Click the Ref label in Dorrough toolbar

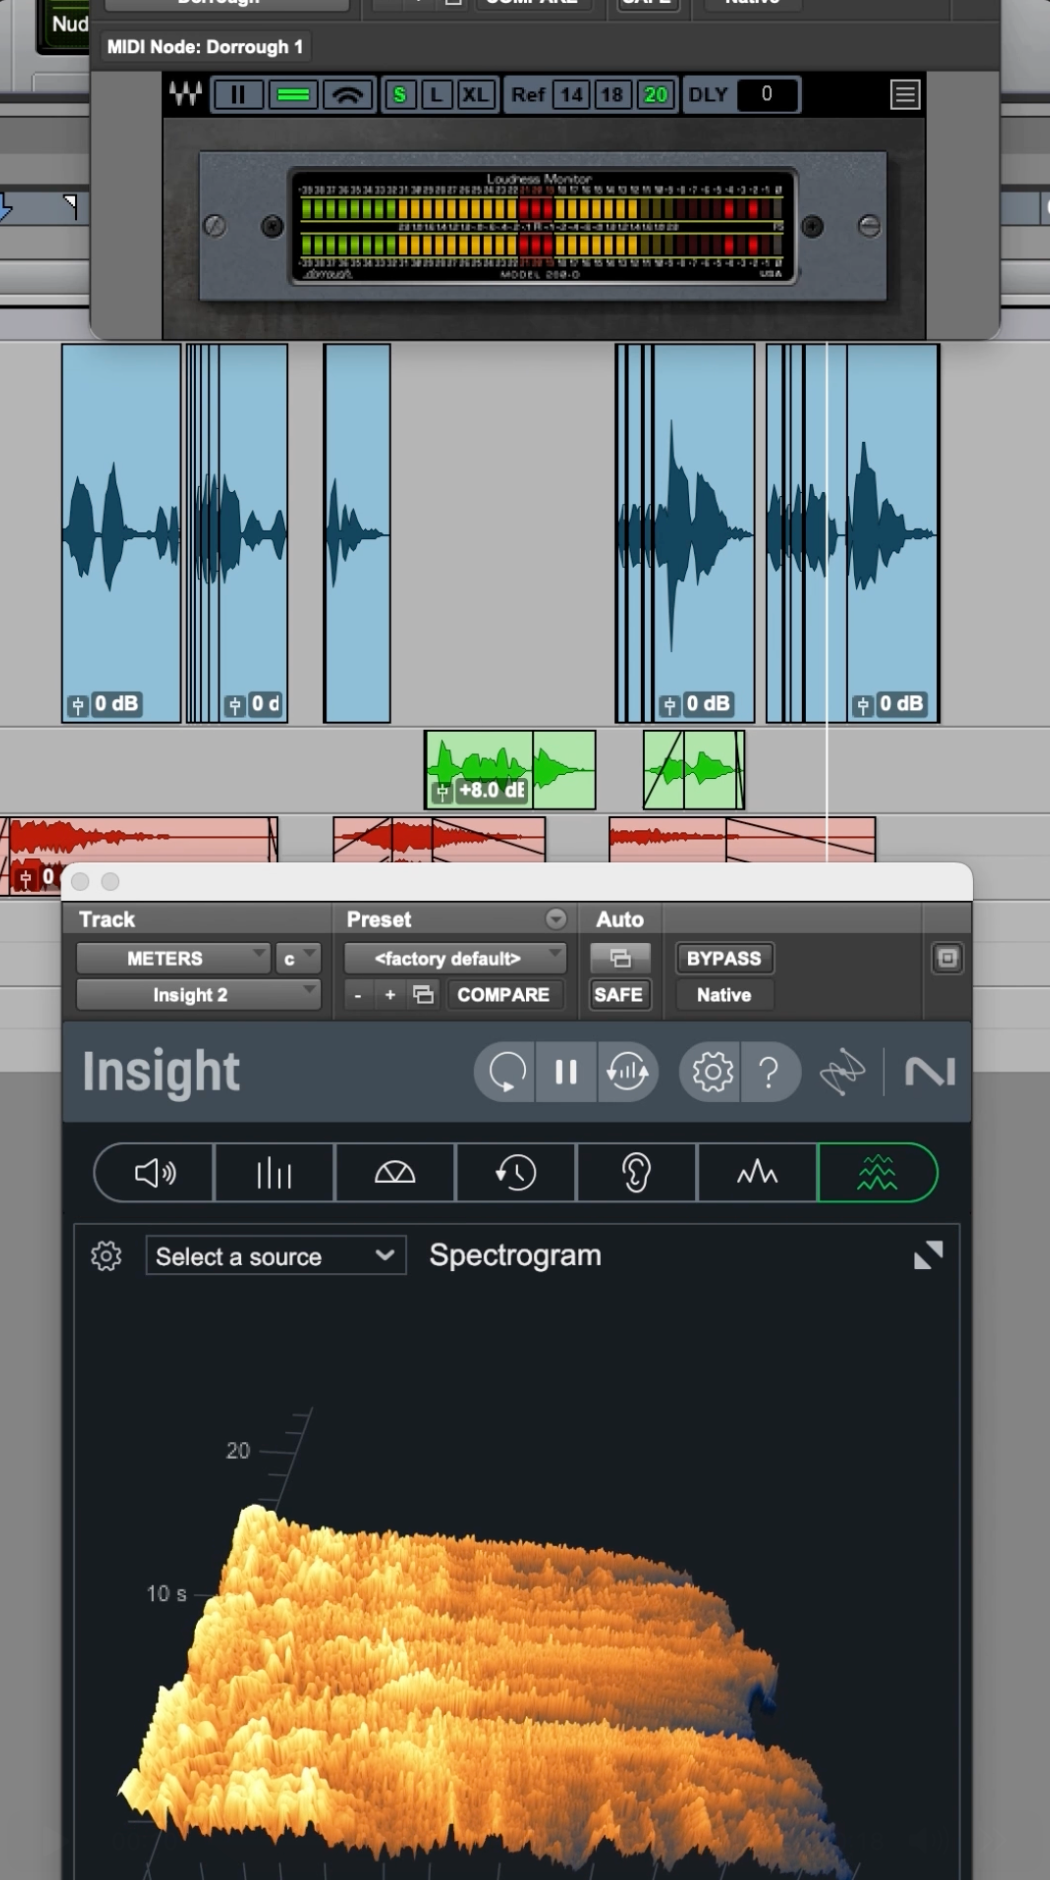coord(528,95)
